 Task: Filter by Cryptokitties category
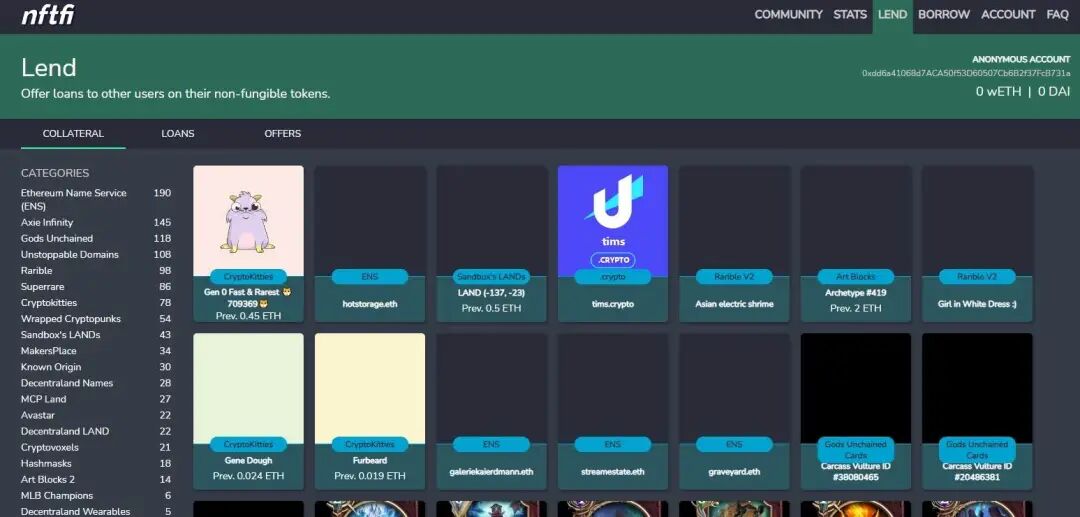[x=96, y=303]
